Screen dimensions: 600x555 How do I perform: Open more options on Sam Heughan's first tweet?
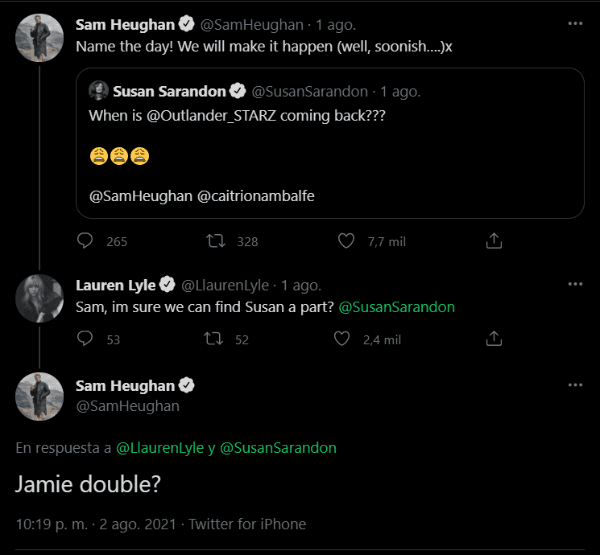575,22
